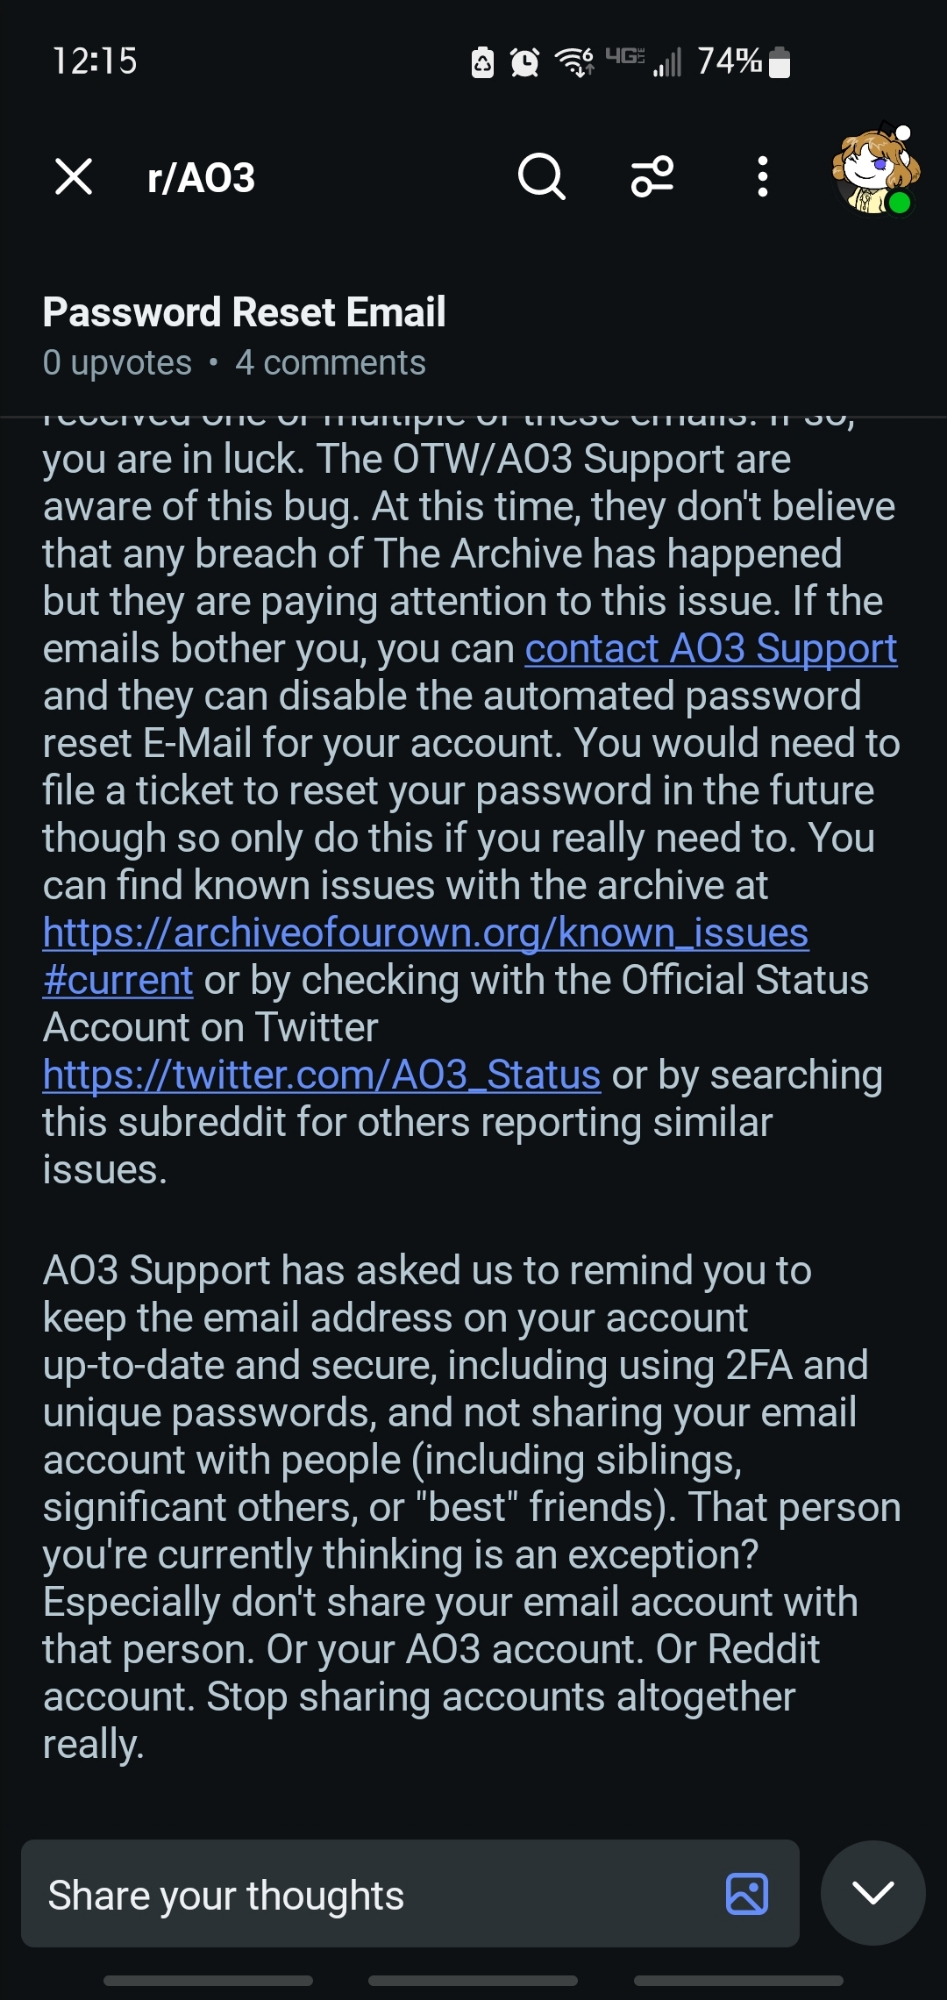Tap the Password Reset Email post title

(244, 312)
